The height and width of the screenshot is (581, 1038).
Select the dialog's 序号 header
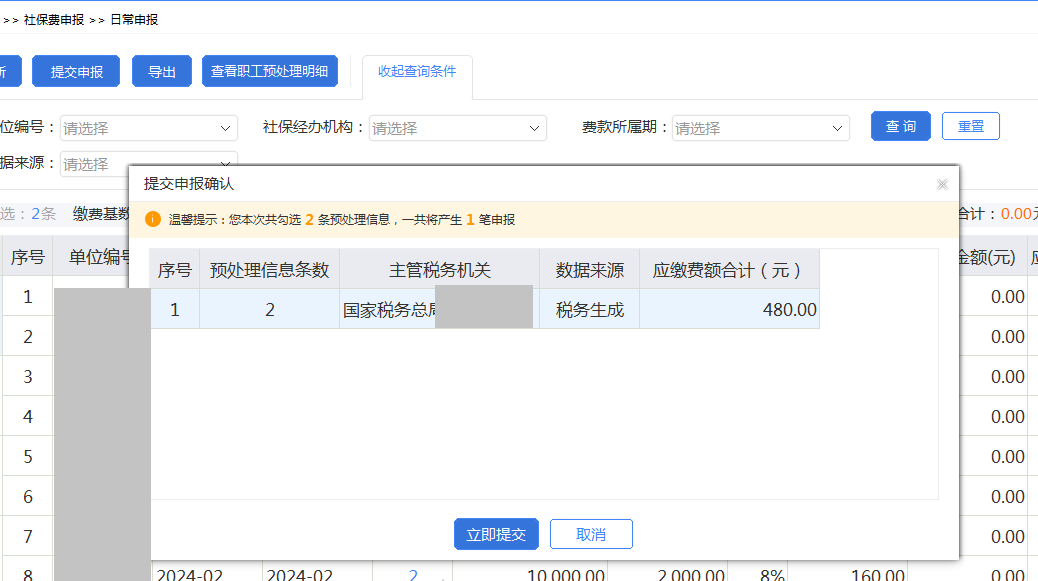click(175, 270)
